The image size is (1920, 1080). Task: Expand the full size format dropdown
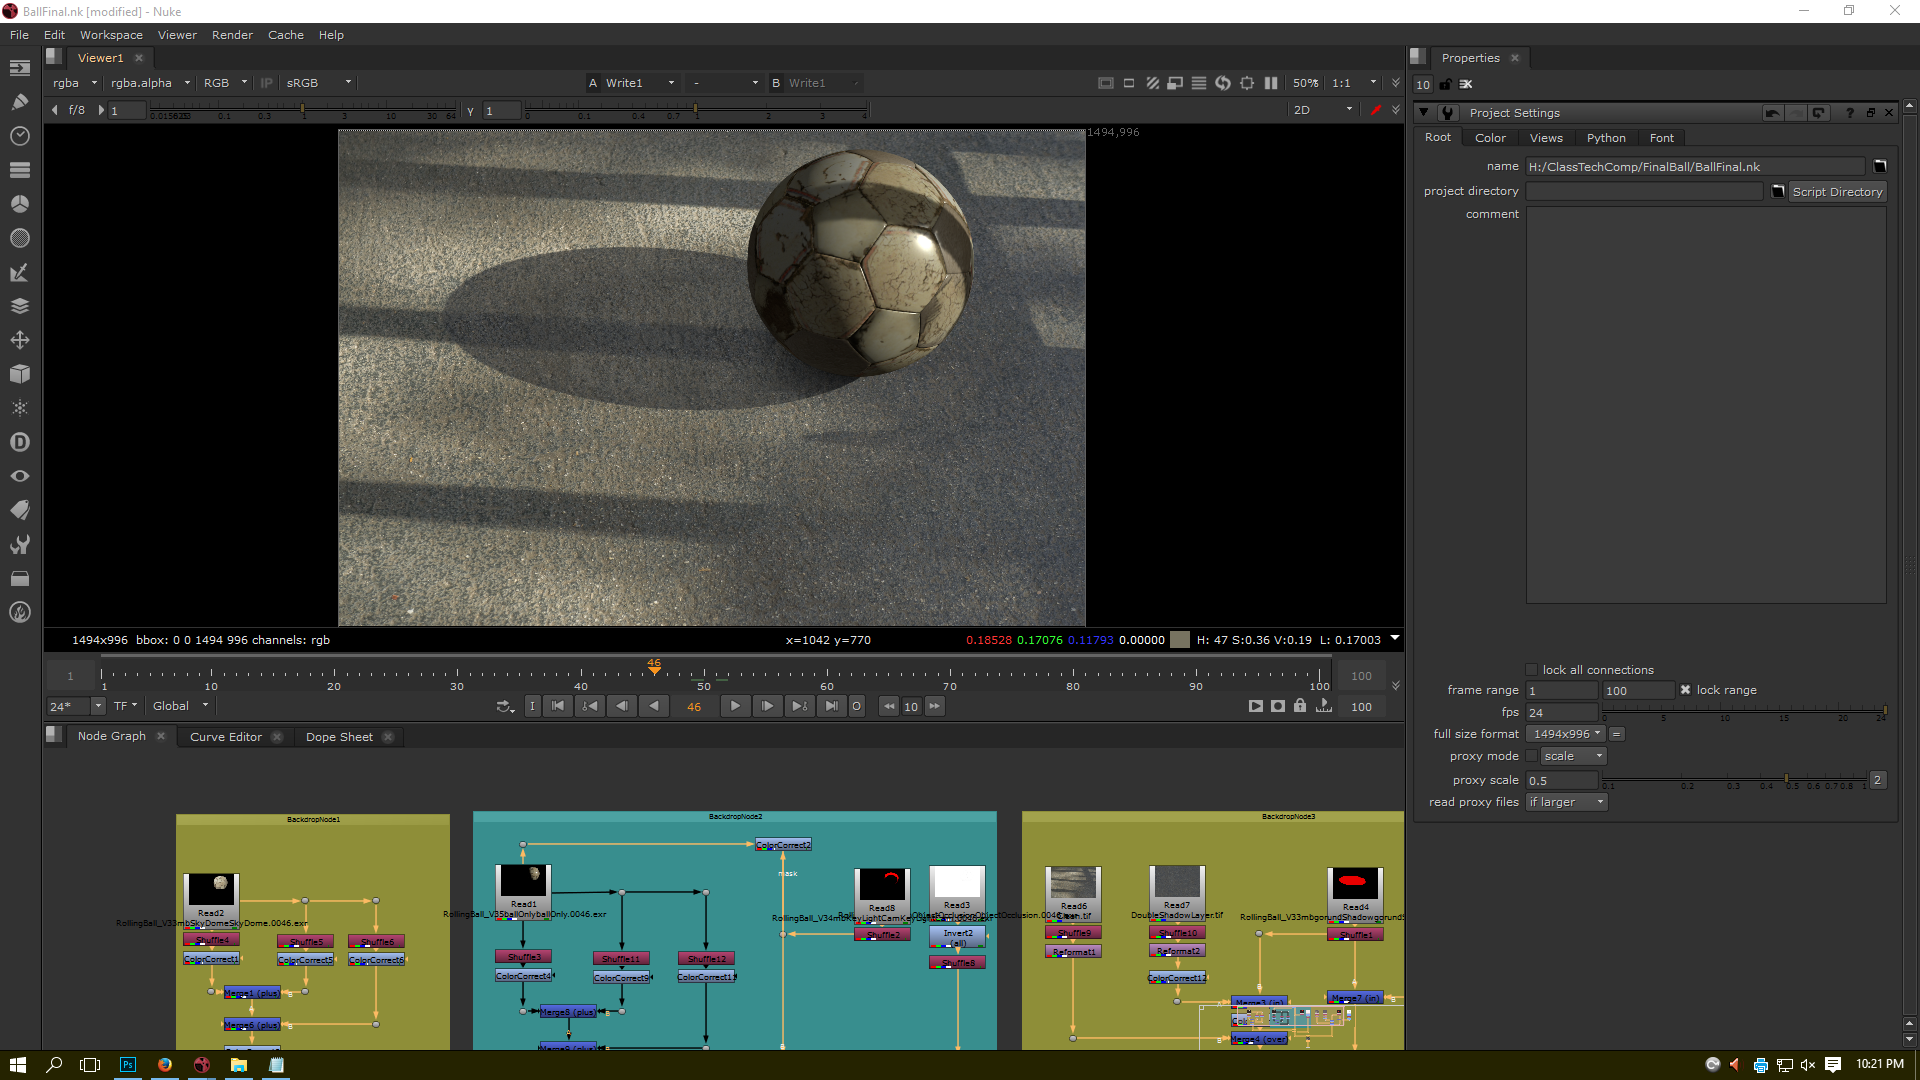point(1566,734)
